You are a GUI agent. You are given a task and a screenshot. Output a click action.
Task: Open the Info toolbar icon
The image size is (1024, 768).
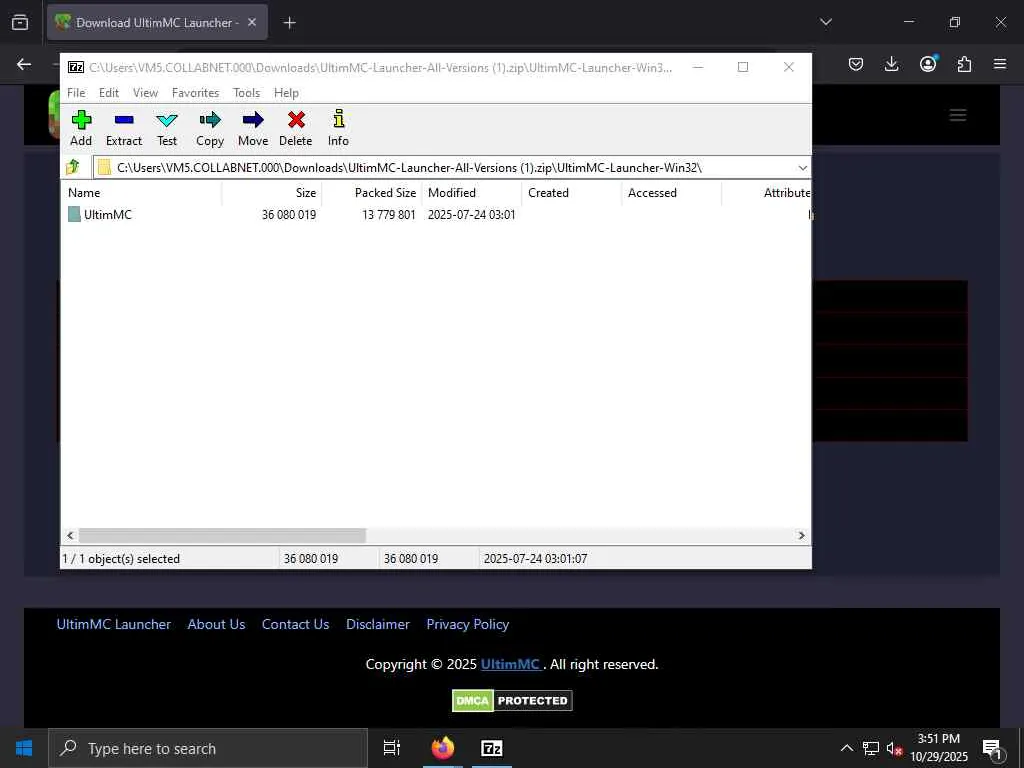click(338, 128)
